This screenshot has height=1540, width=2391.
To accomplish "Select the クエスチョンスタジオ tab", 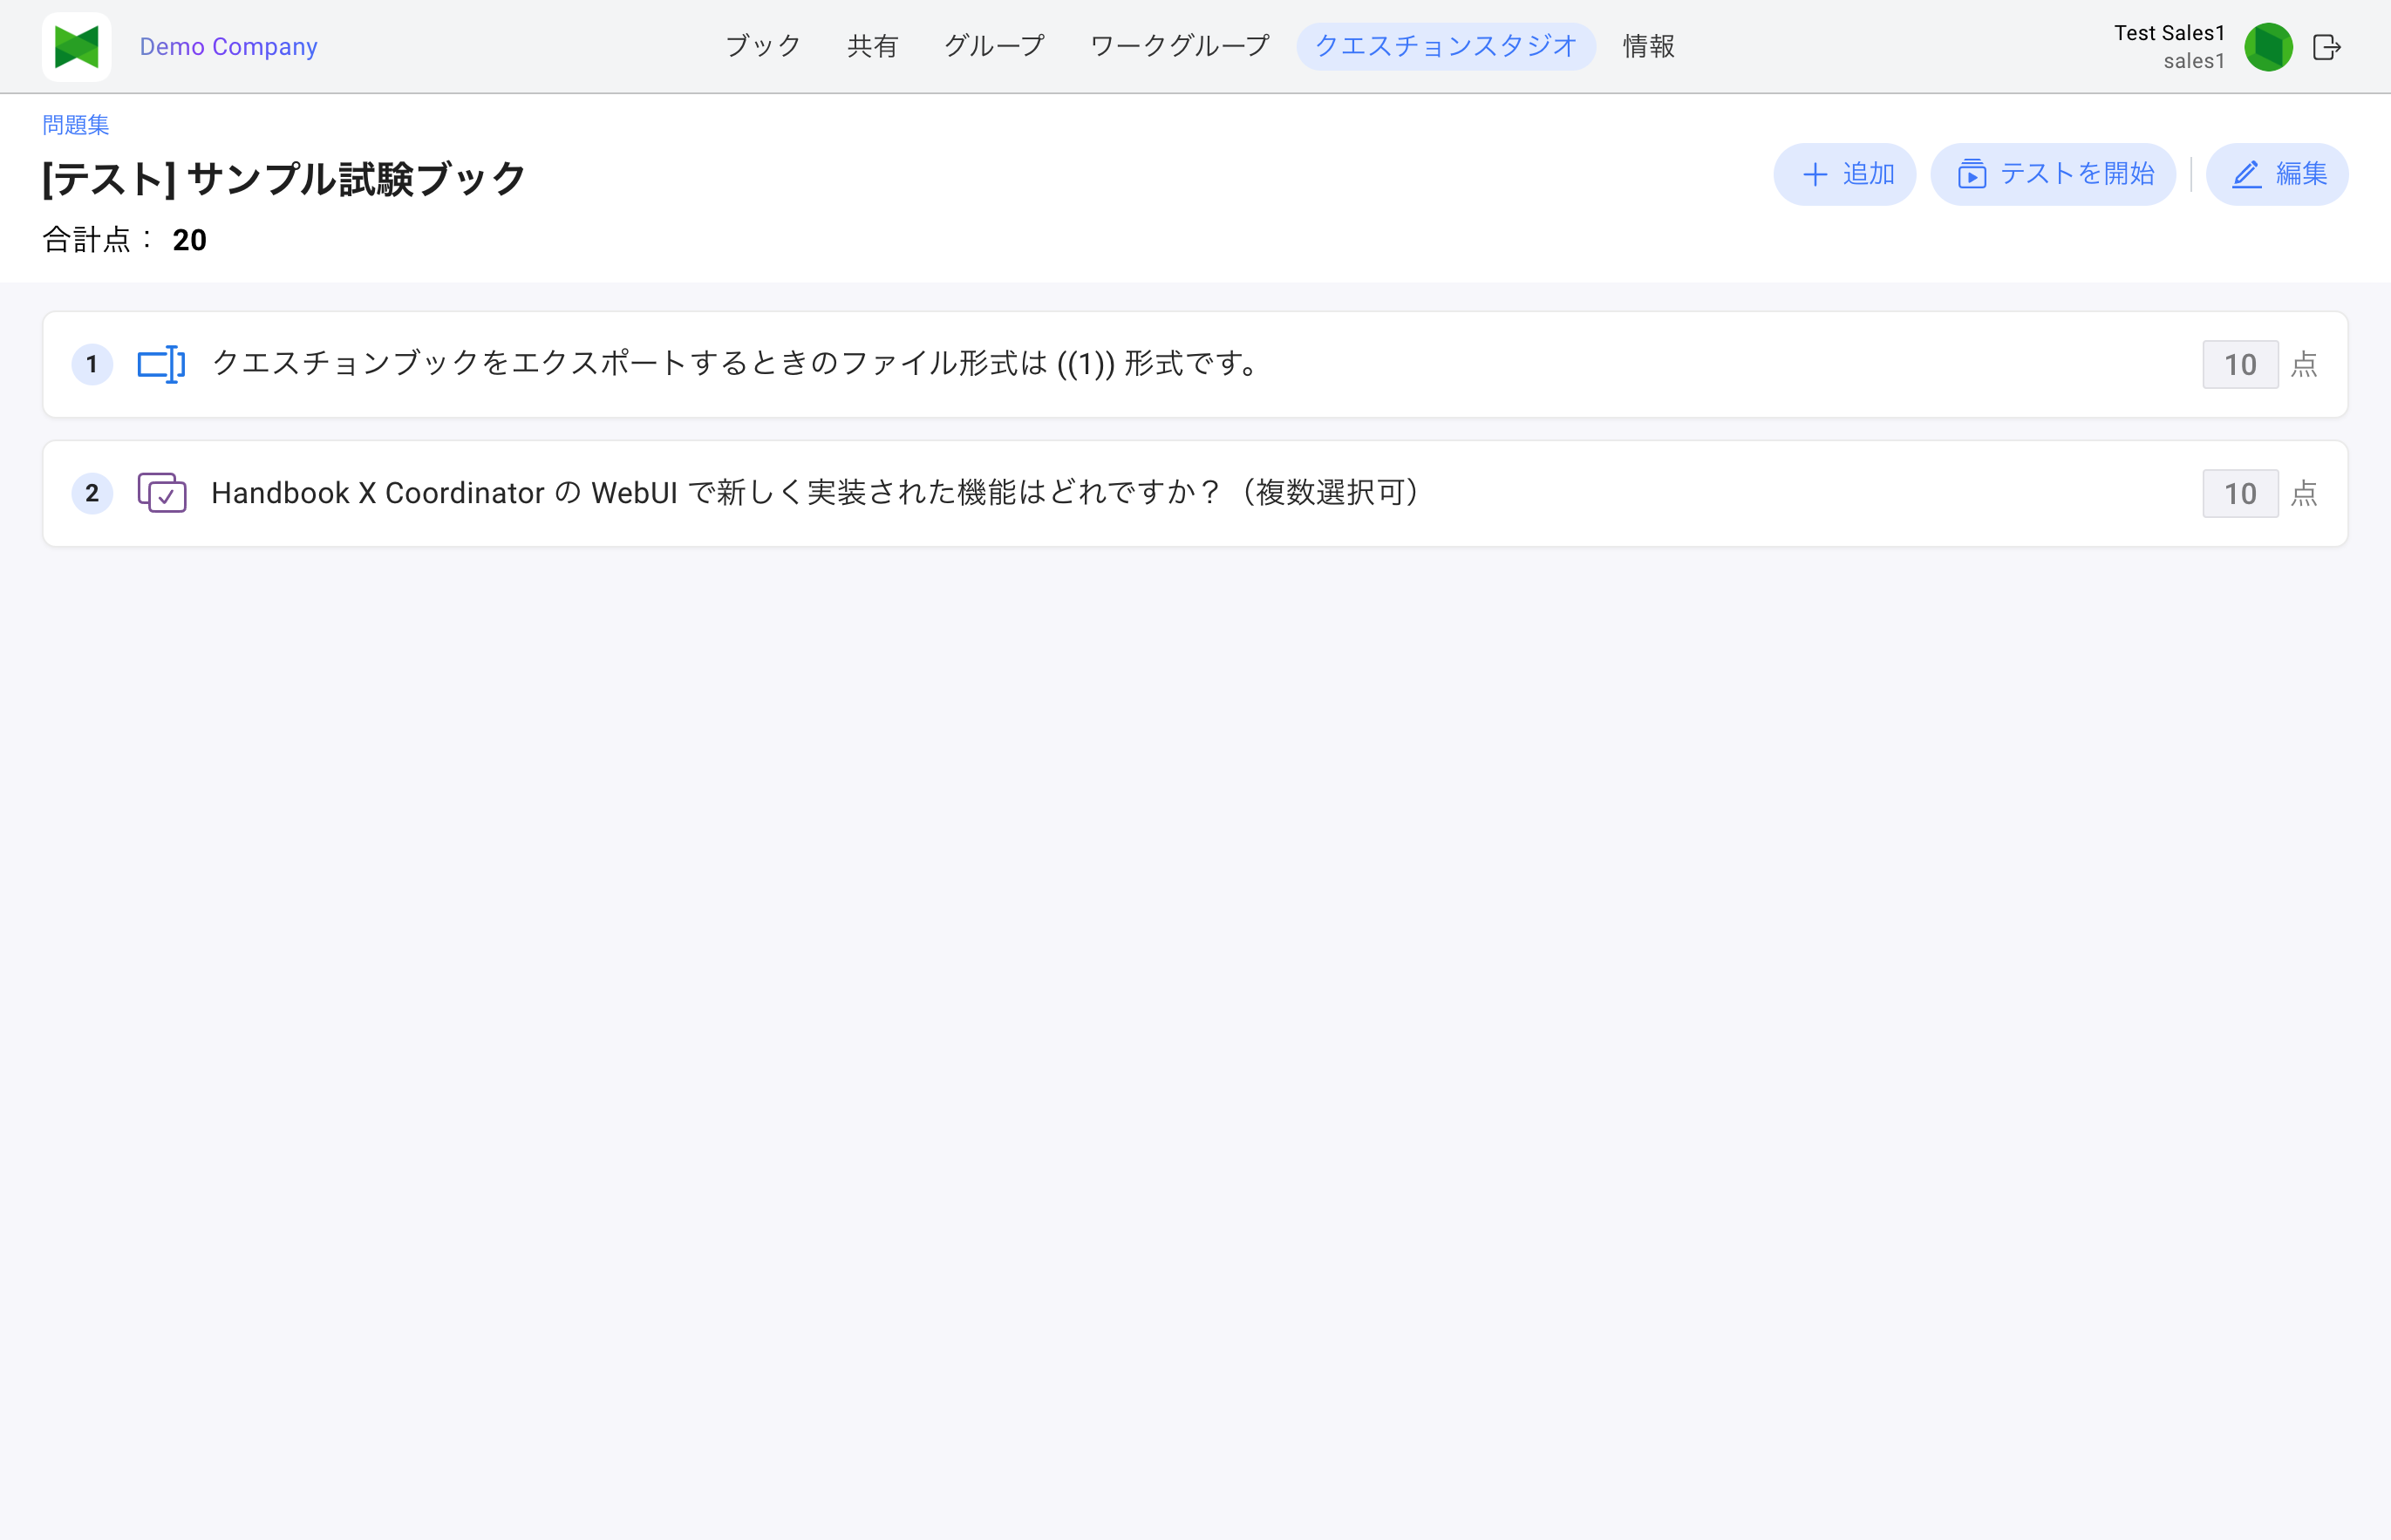I will (x=1445, y=46).
